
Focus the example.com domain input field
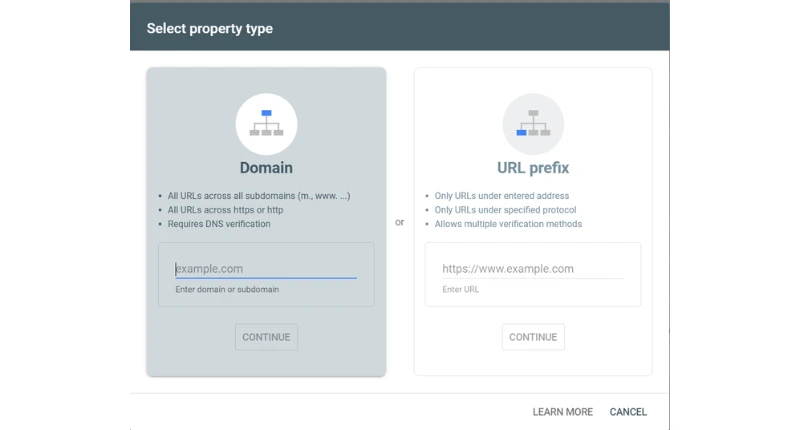[x=266, y=268]
